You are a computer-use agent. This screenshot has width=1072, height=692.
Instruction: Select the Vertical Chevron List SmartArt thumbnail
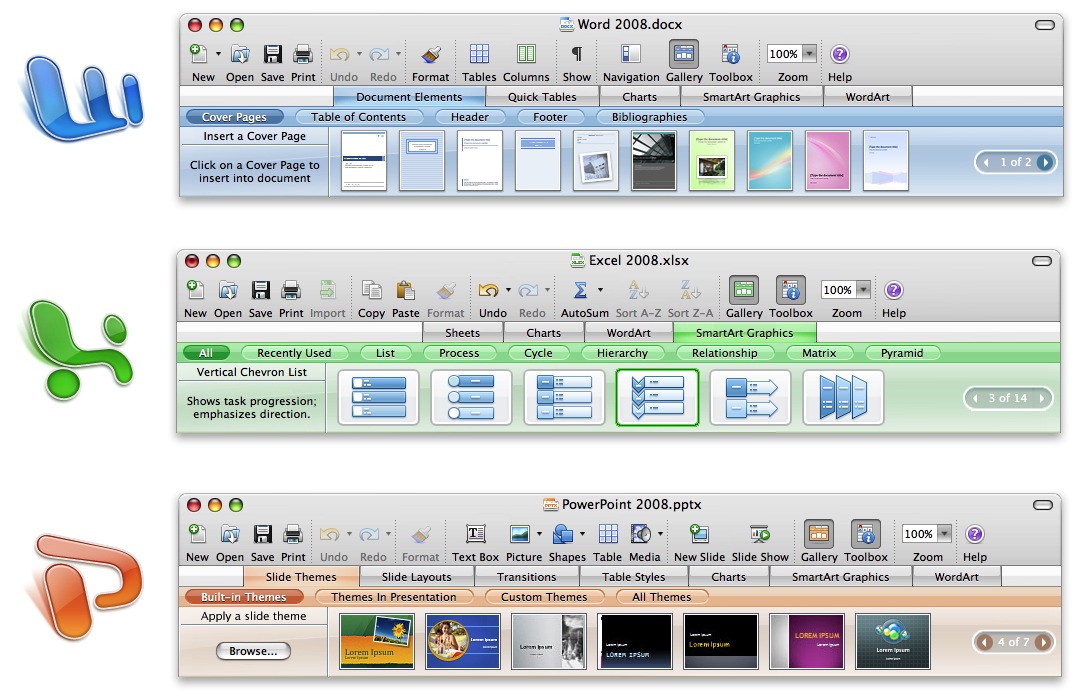coord(657,397)
